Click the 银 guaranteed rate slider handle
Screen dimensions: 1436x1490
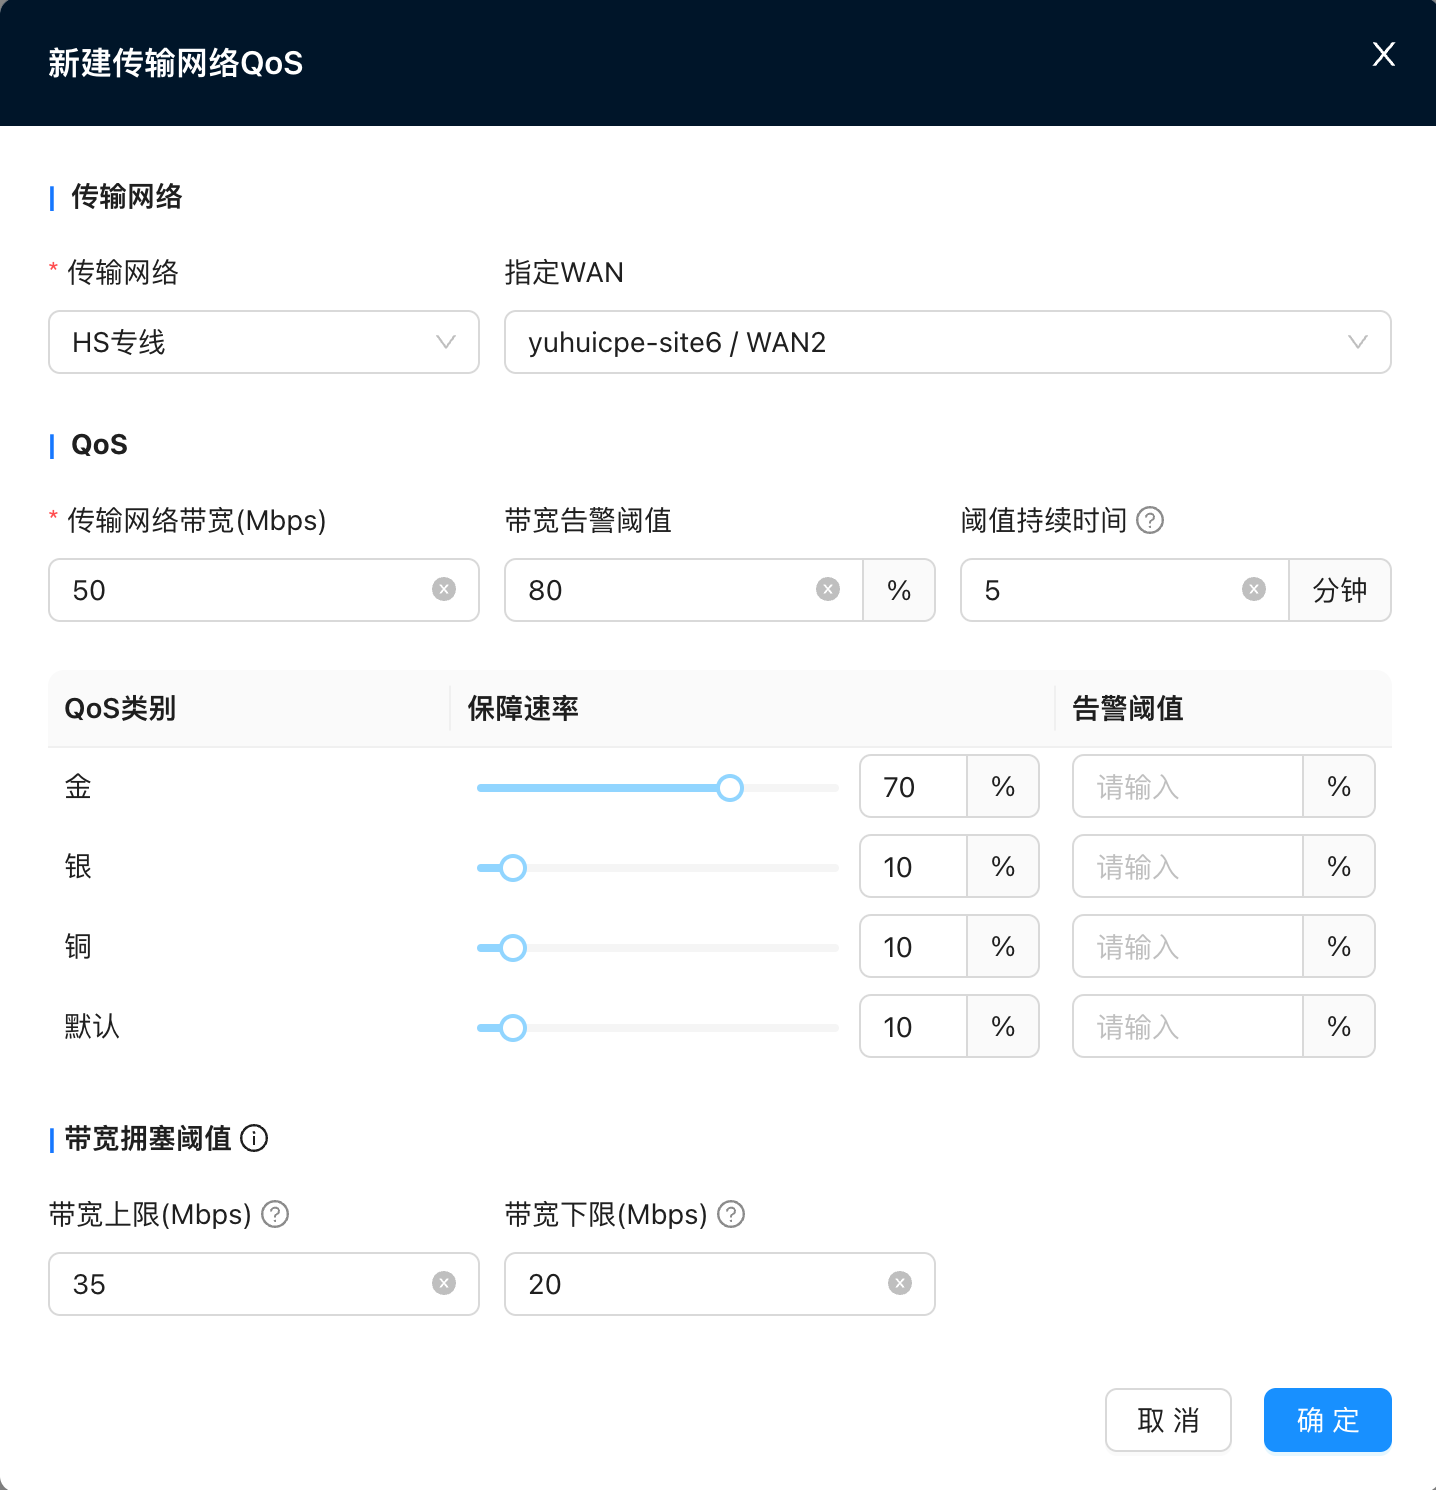pyautogui.click(x=513, y=868)
